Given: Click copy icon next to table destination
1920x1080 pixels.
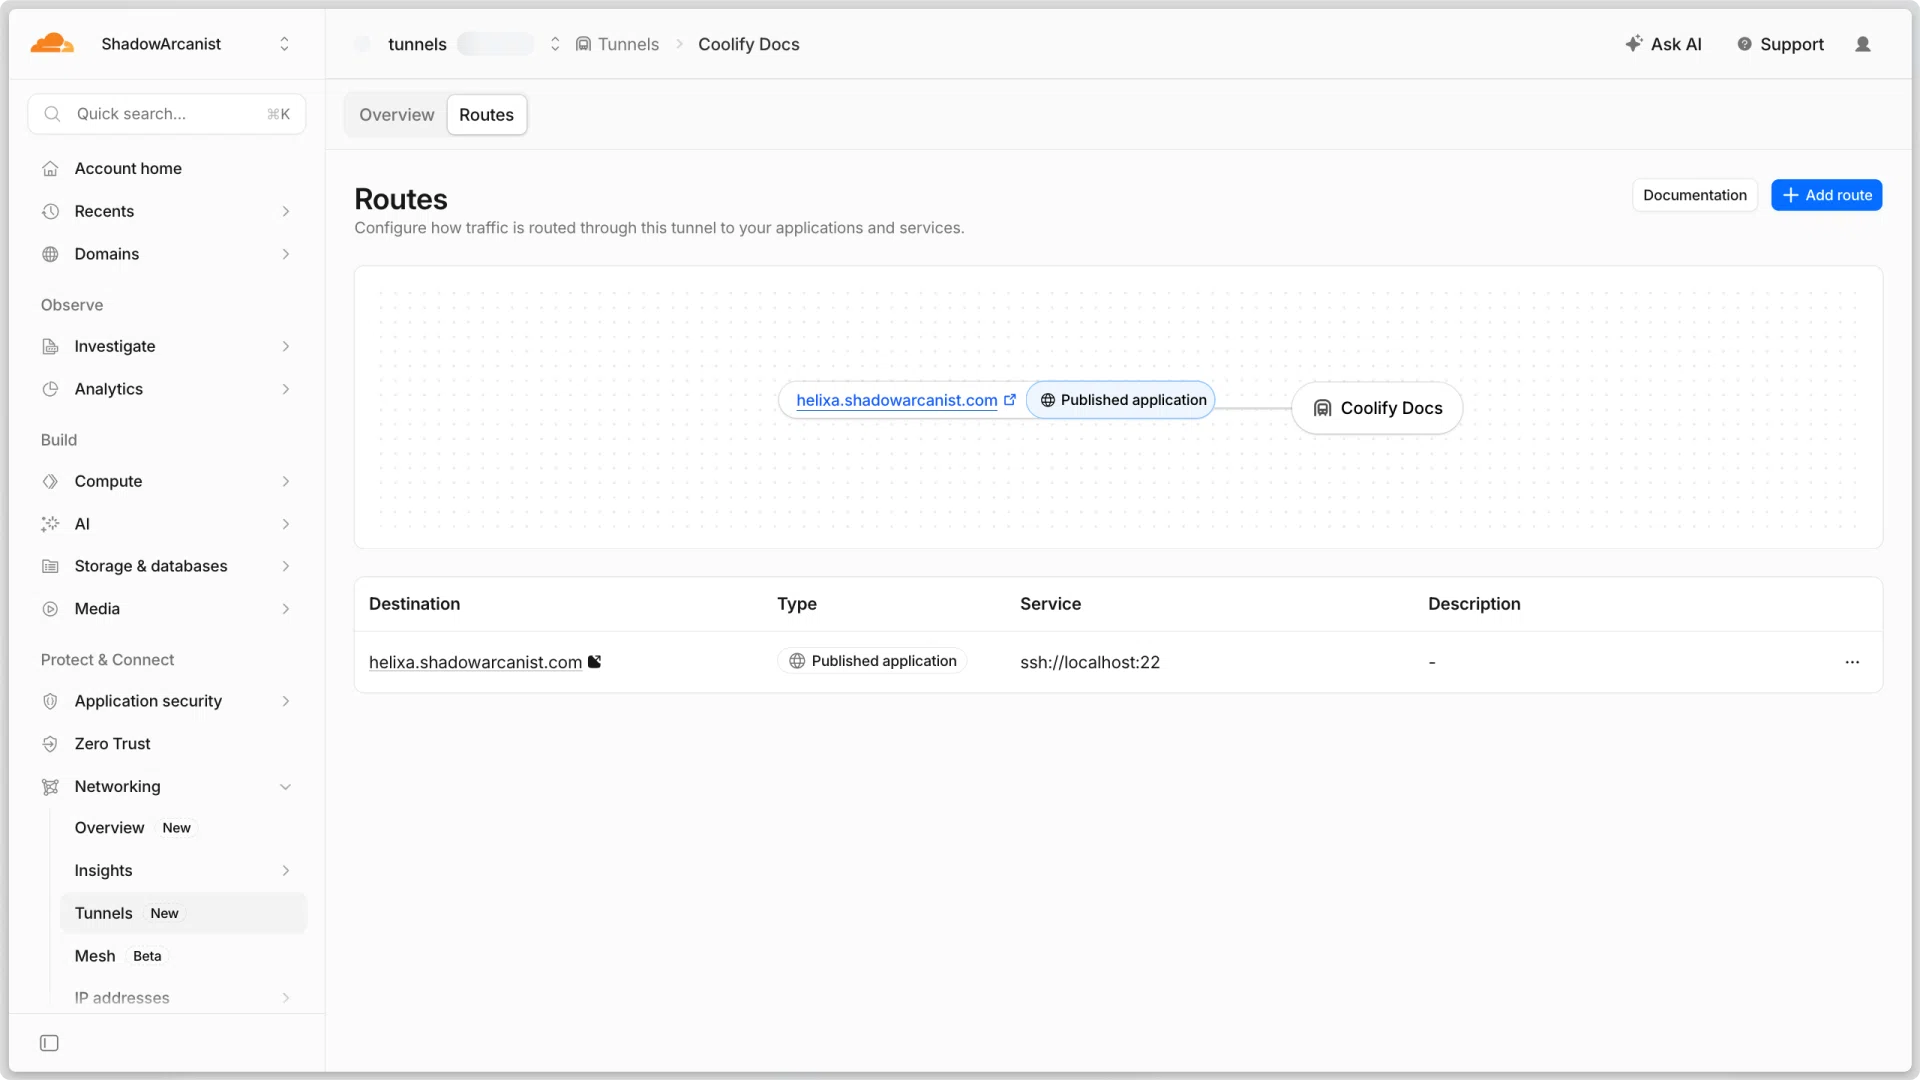Looking at the screenshot, I should pos(594,662).
